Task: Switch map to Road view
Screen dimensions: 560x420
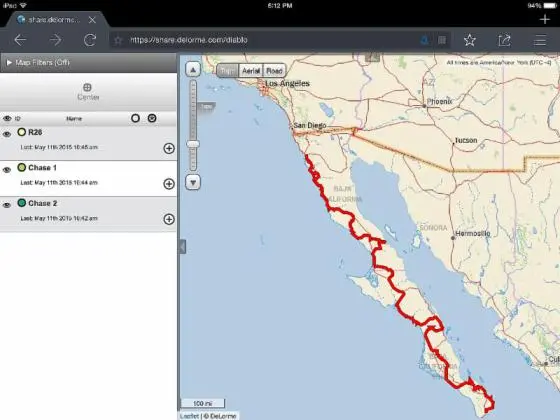Action: pos(274,71)
